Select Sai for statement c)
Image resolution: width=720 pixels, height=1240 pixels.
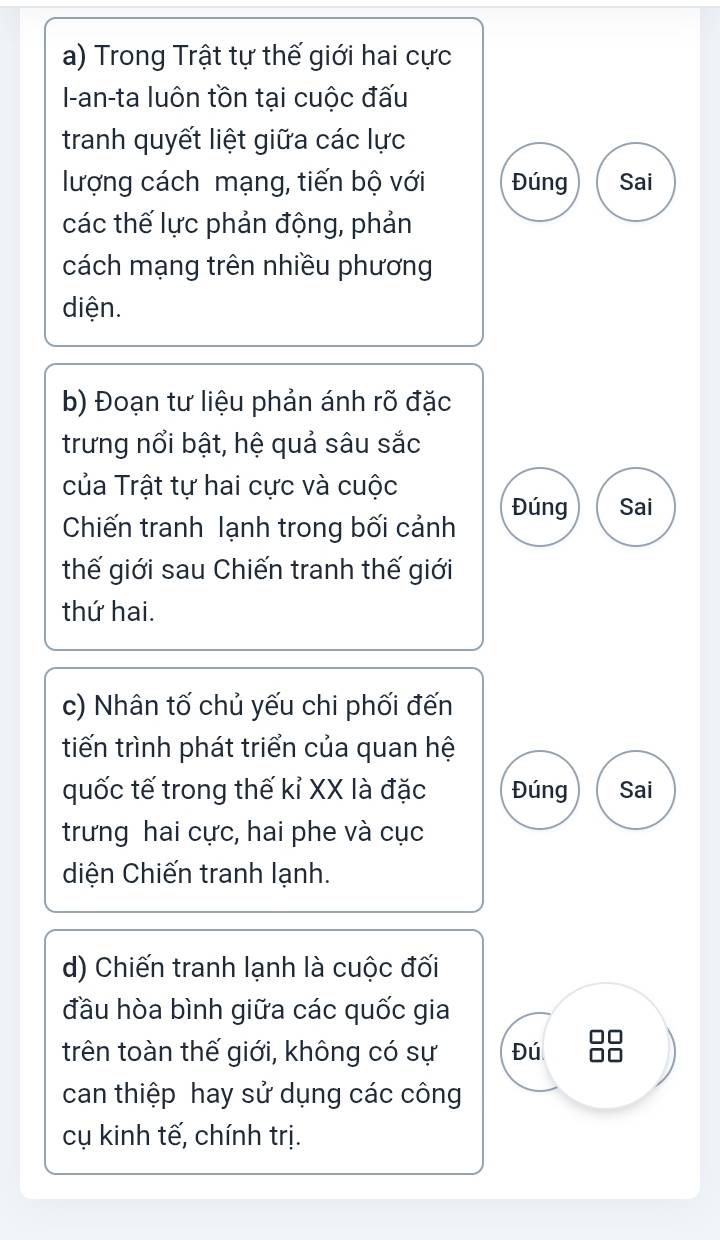(636, 790)
